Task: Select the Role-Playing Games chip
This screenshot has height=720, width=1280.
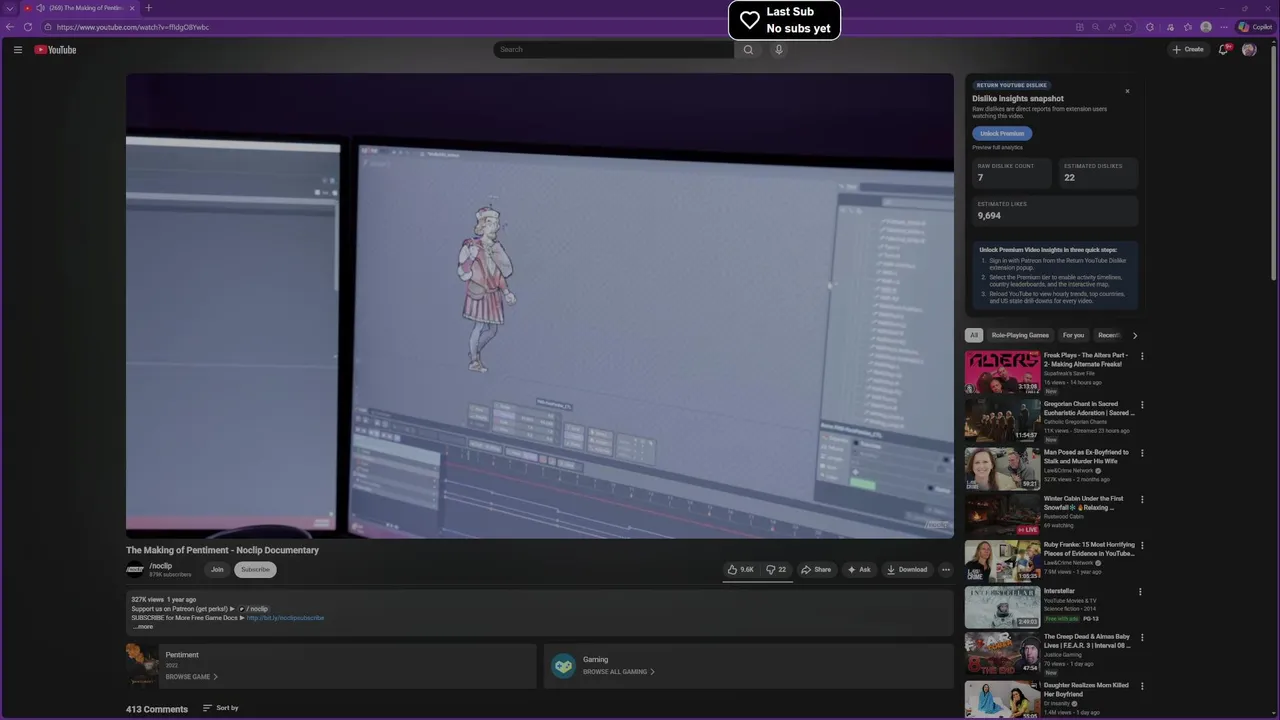Action: (x=1020, y=335)
